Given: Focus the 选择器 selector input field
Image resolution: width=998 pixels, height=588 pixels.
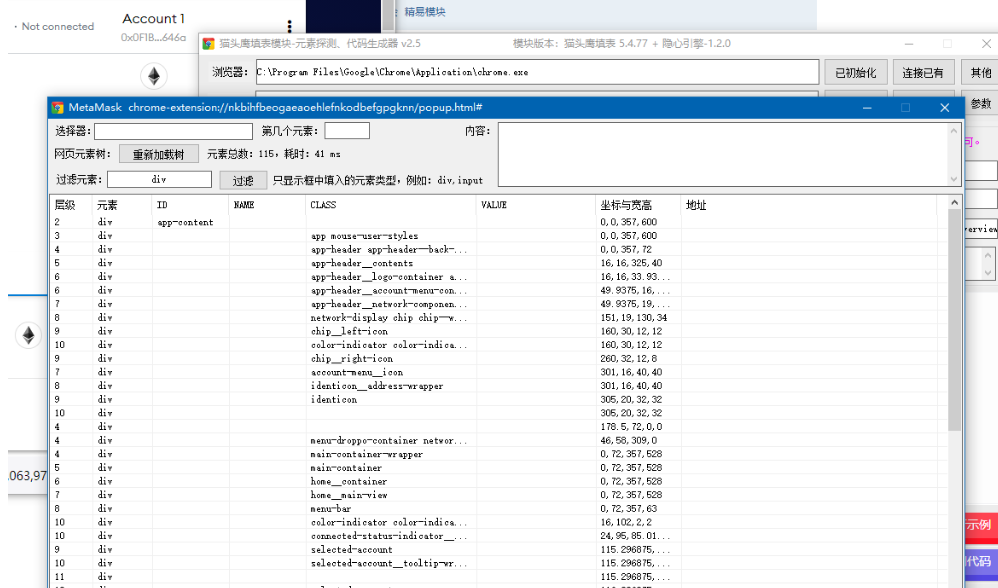Looking at the screenshot, I should tap(173, 131).
